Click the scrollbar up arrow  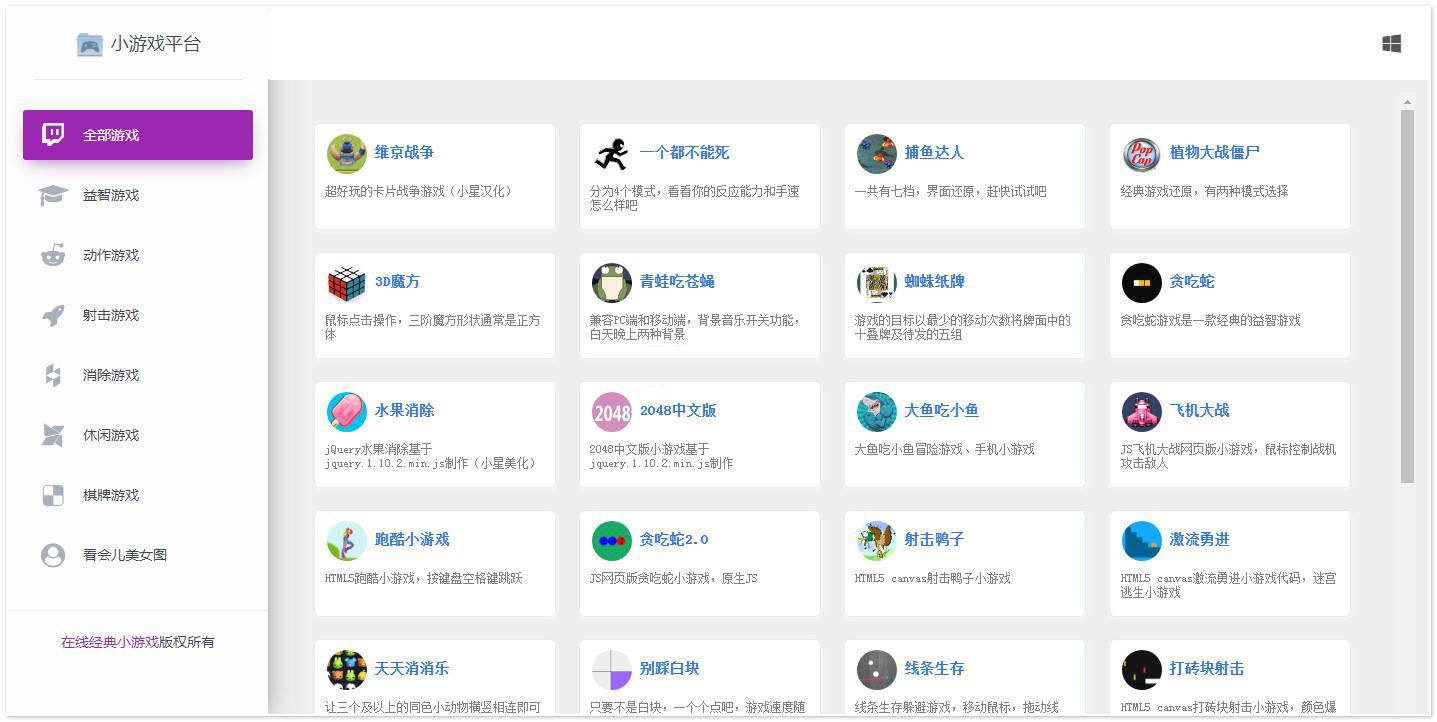click(x=1407, y=102)
